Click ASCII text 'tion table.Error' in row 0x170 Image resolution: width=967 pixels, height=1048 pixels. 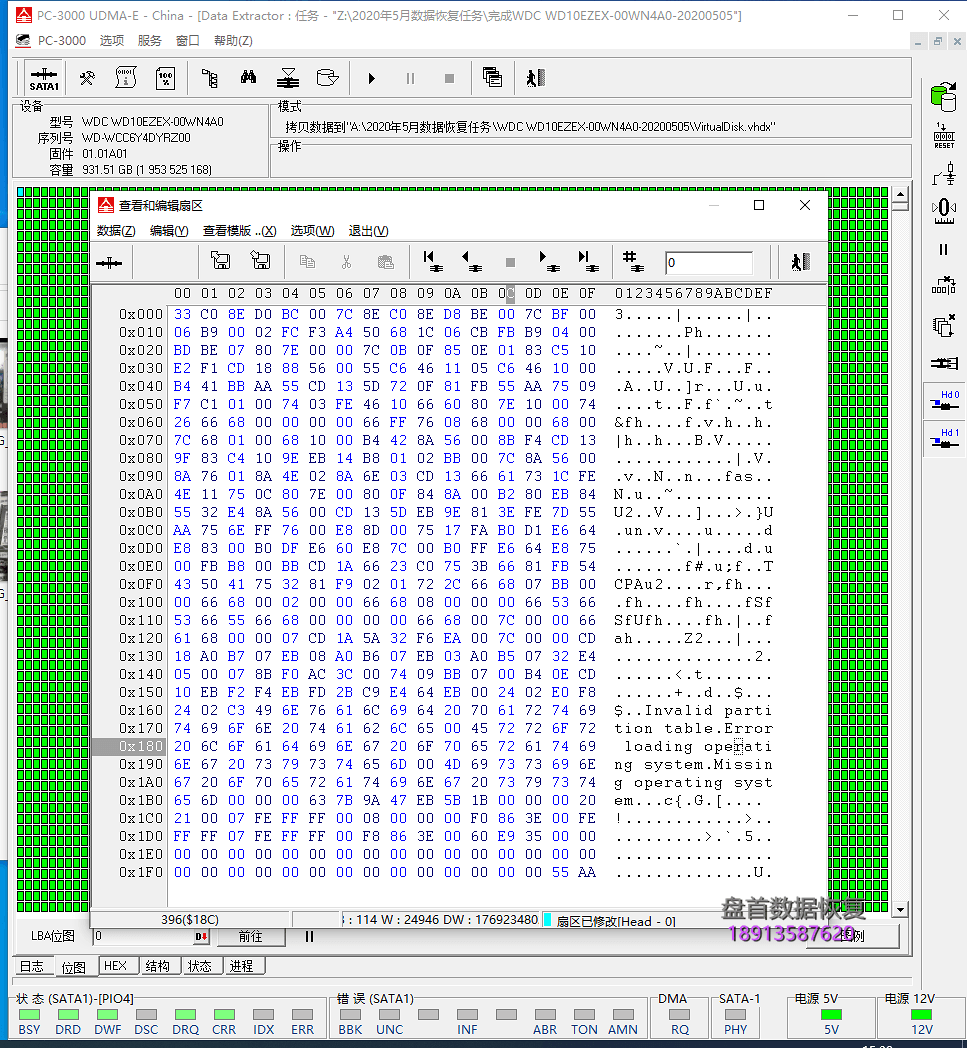[x=693, y=729]
